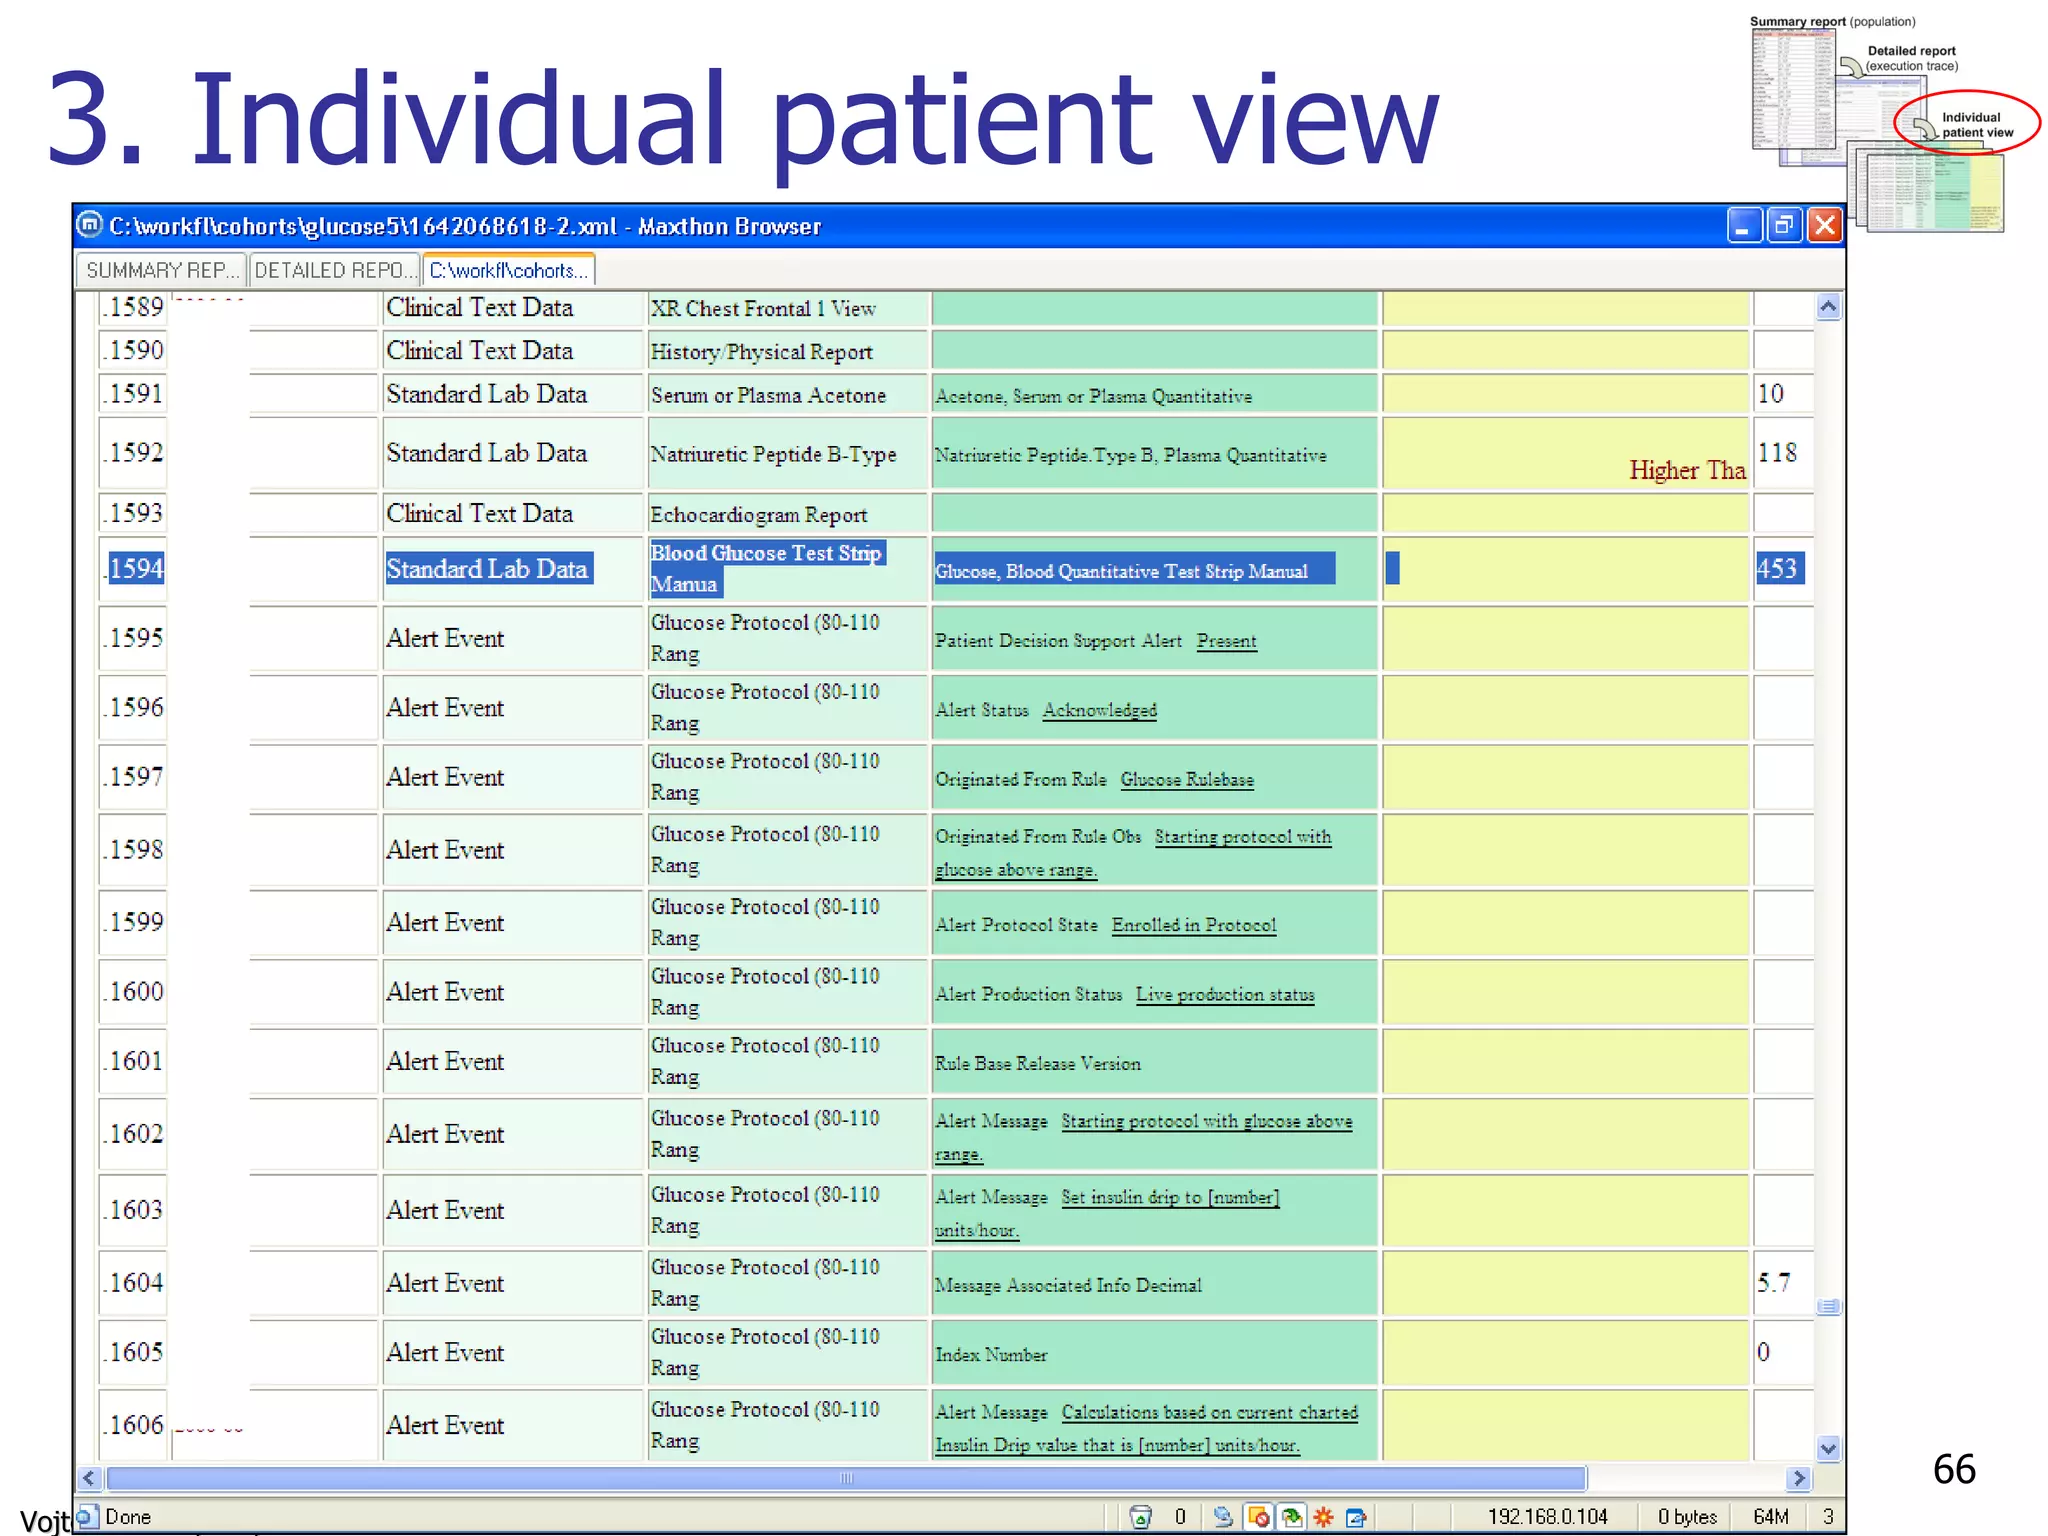Click the value 10 in row 1591
The image size is (2048, 1536).
tap(1770, 394)
